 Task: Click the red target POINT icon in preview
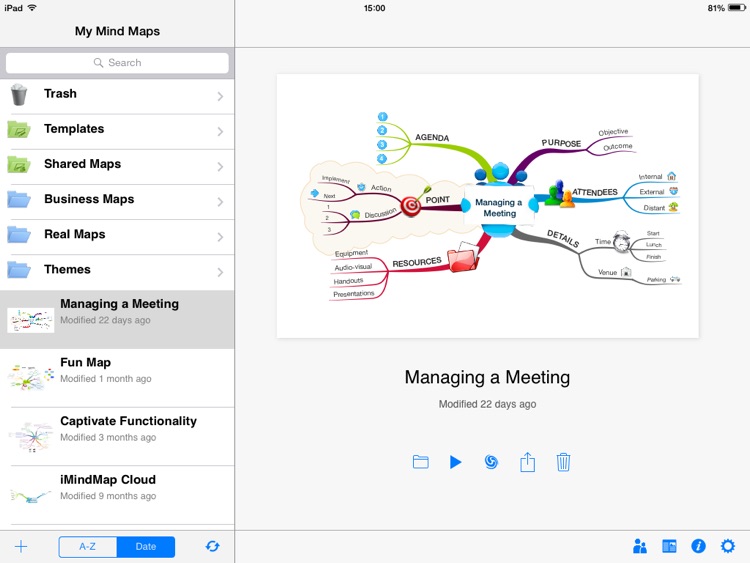point(411,206)
